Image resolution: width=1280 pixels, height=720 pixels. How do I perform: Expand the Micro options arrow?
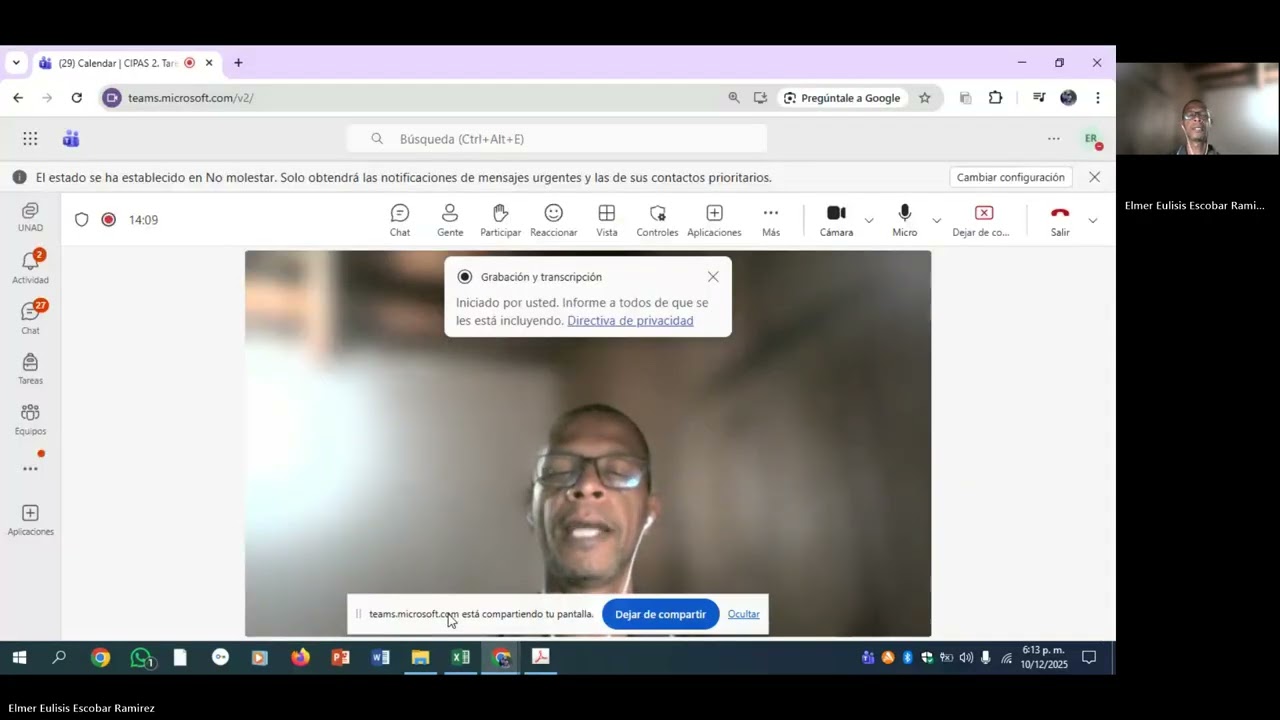pyautogui.click(x=937, y=220)
